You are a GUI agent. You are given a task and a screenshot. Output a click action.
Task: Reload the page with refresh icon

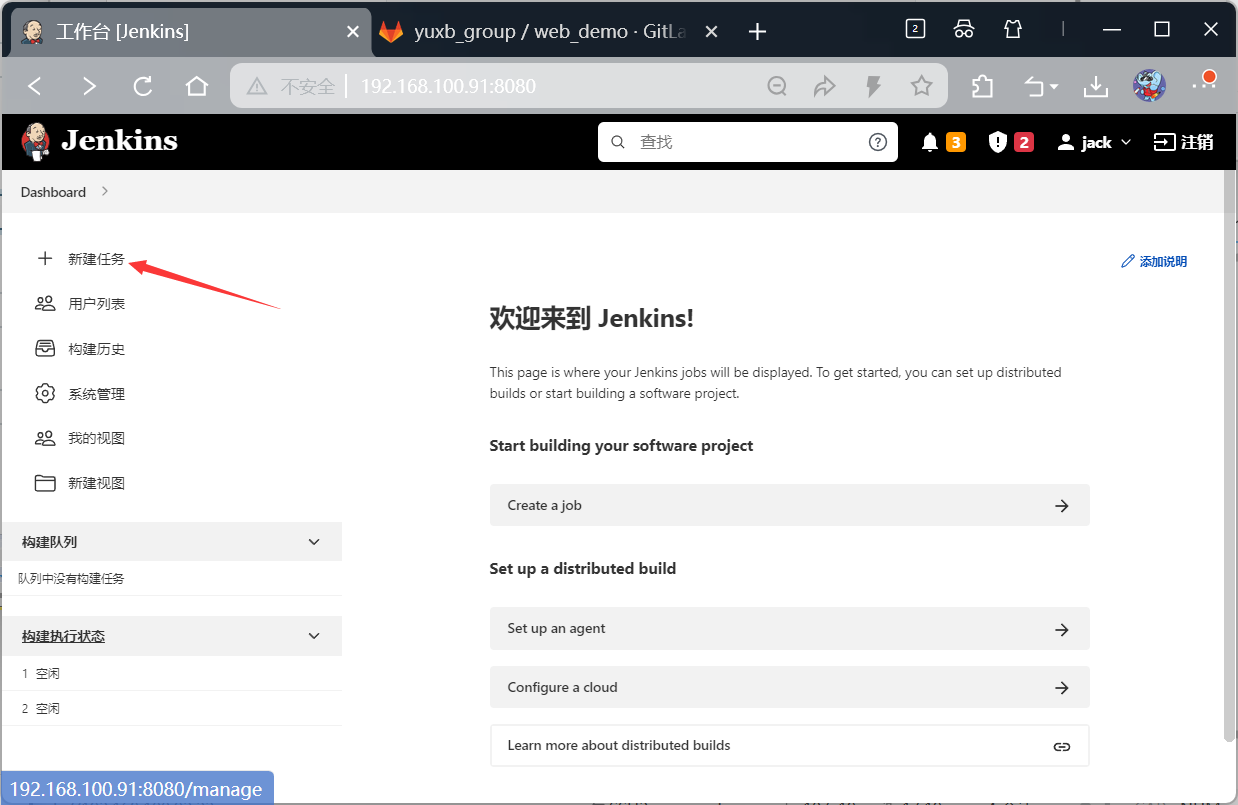coord(143,87)
